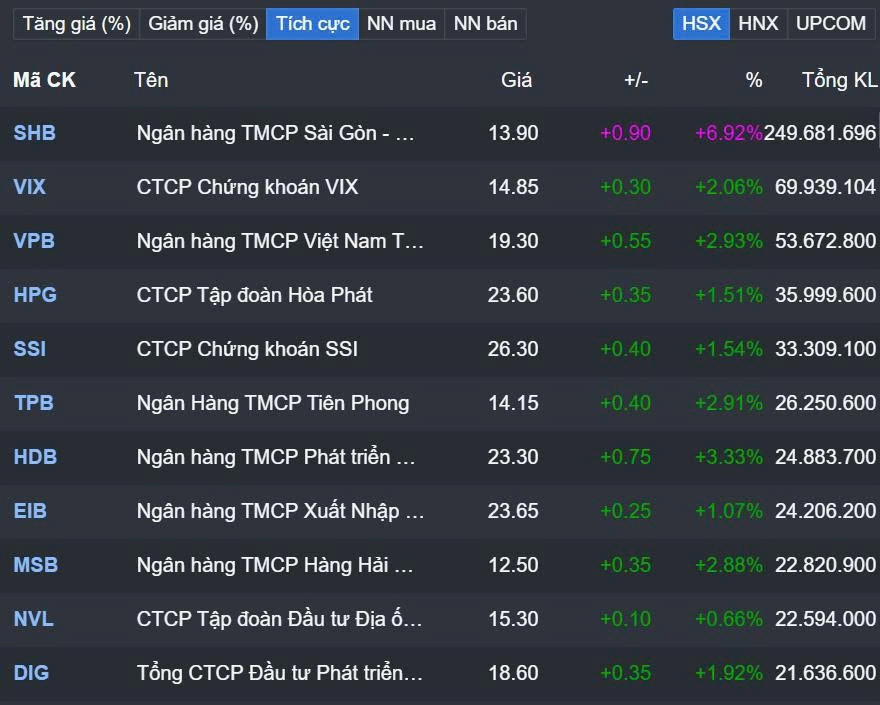This screenshot has height=705, width=880.
Task: Open the NN bán tab
Action: coord(485,24)
